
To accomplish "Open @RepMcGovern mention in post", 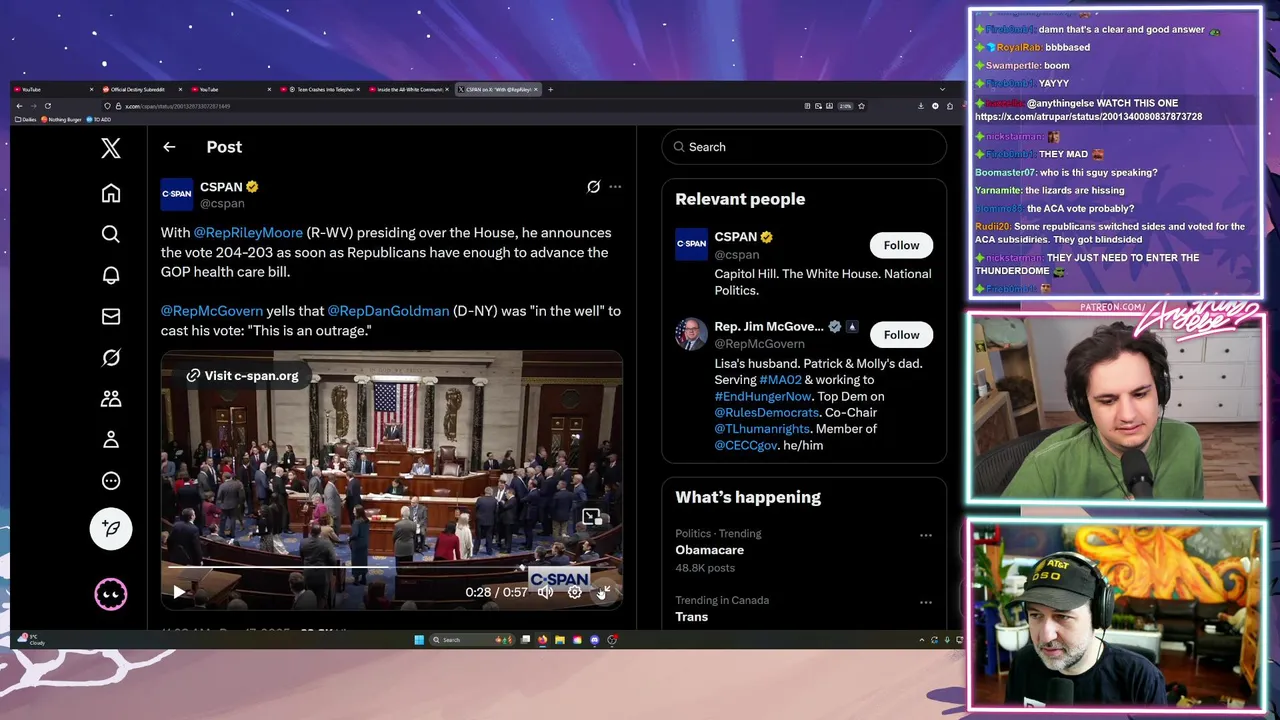I will 212,311.
